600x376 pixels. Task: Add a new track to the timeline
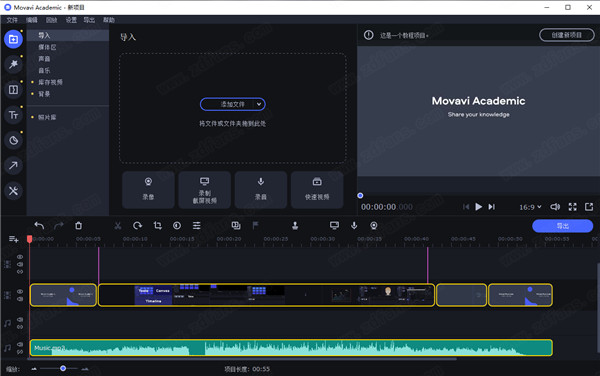[x=14, y=239]
